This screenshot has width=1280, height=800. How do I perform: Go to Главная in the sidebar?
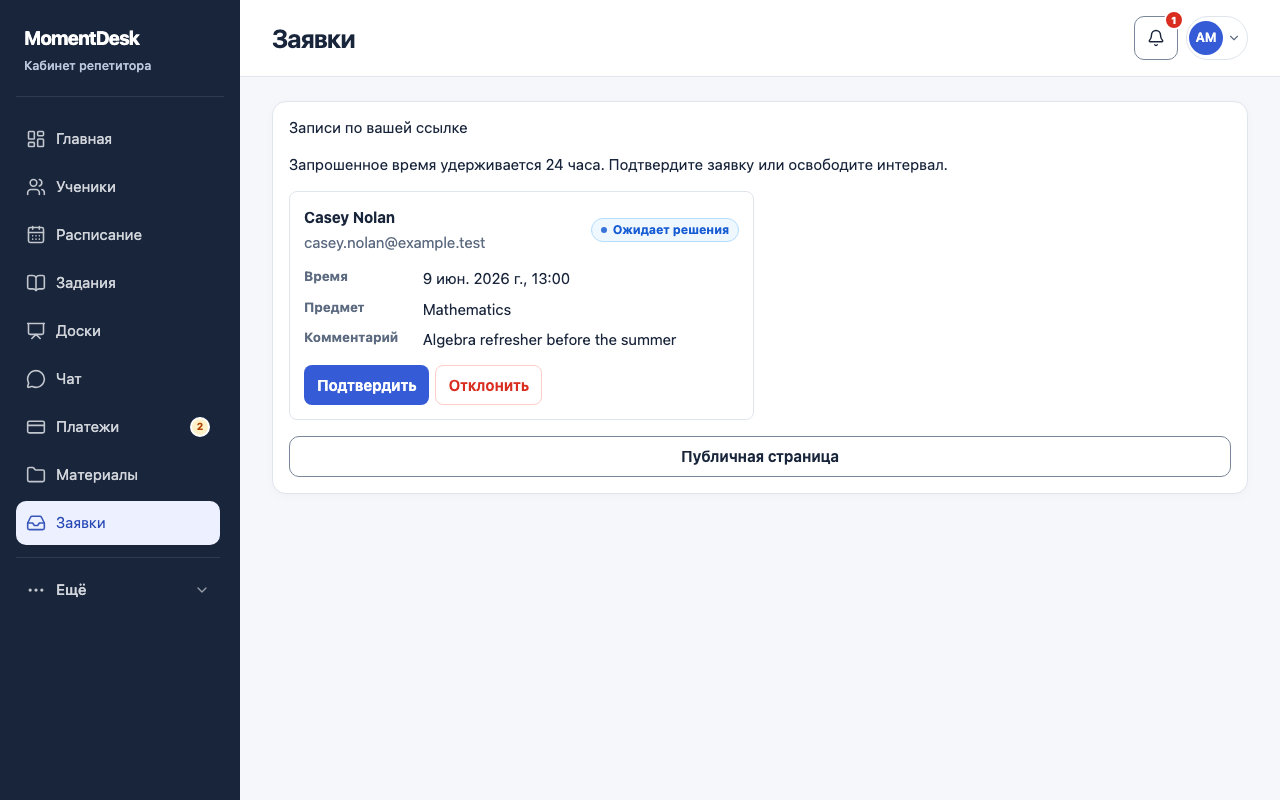[118, 139]
